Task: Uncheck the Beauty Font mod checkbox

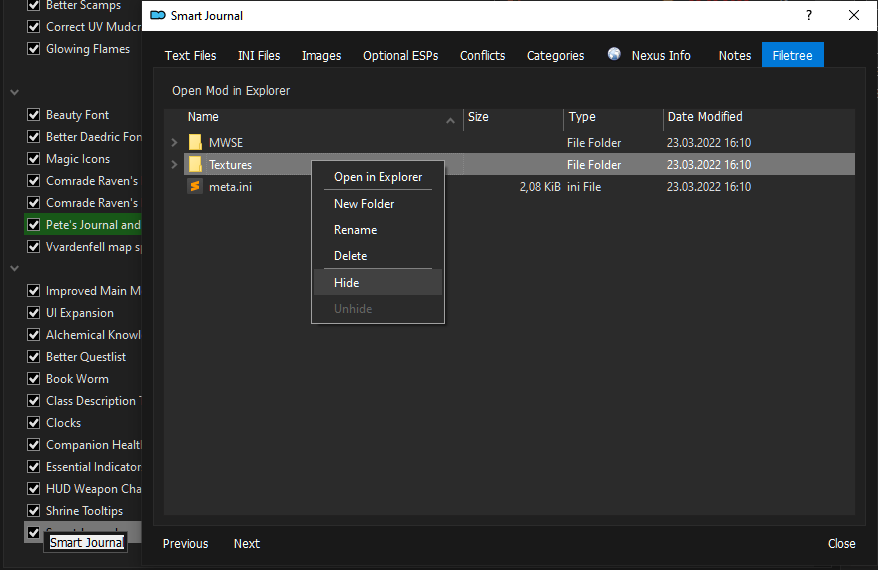Action: 34,115
